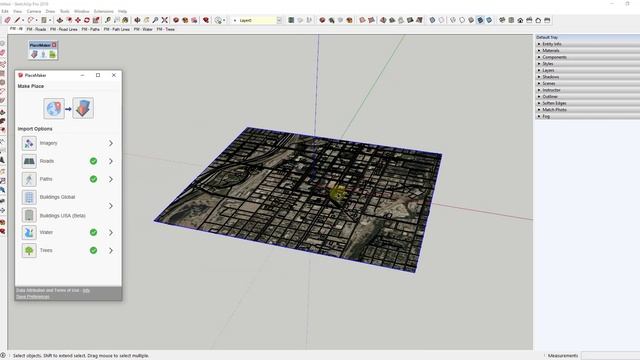Expand the Layers tray panel
Screen dimensions: 640x360
coord(588,70)
